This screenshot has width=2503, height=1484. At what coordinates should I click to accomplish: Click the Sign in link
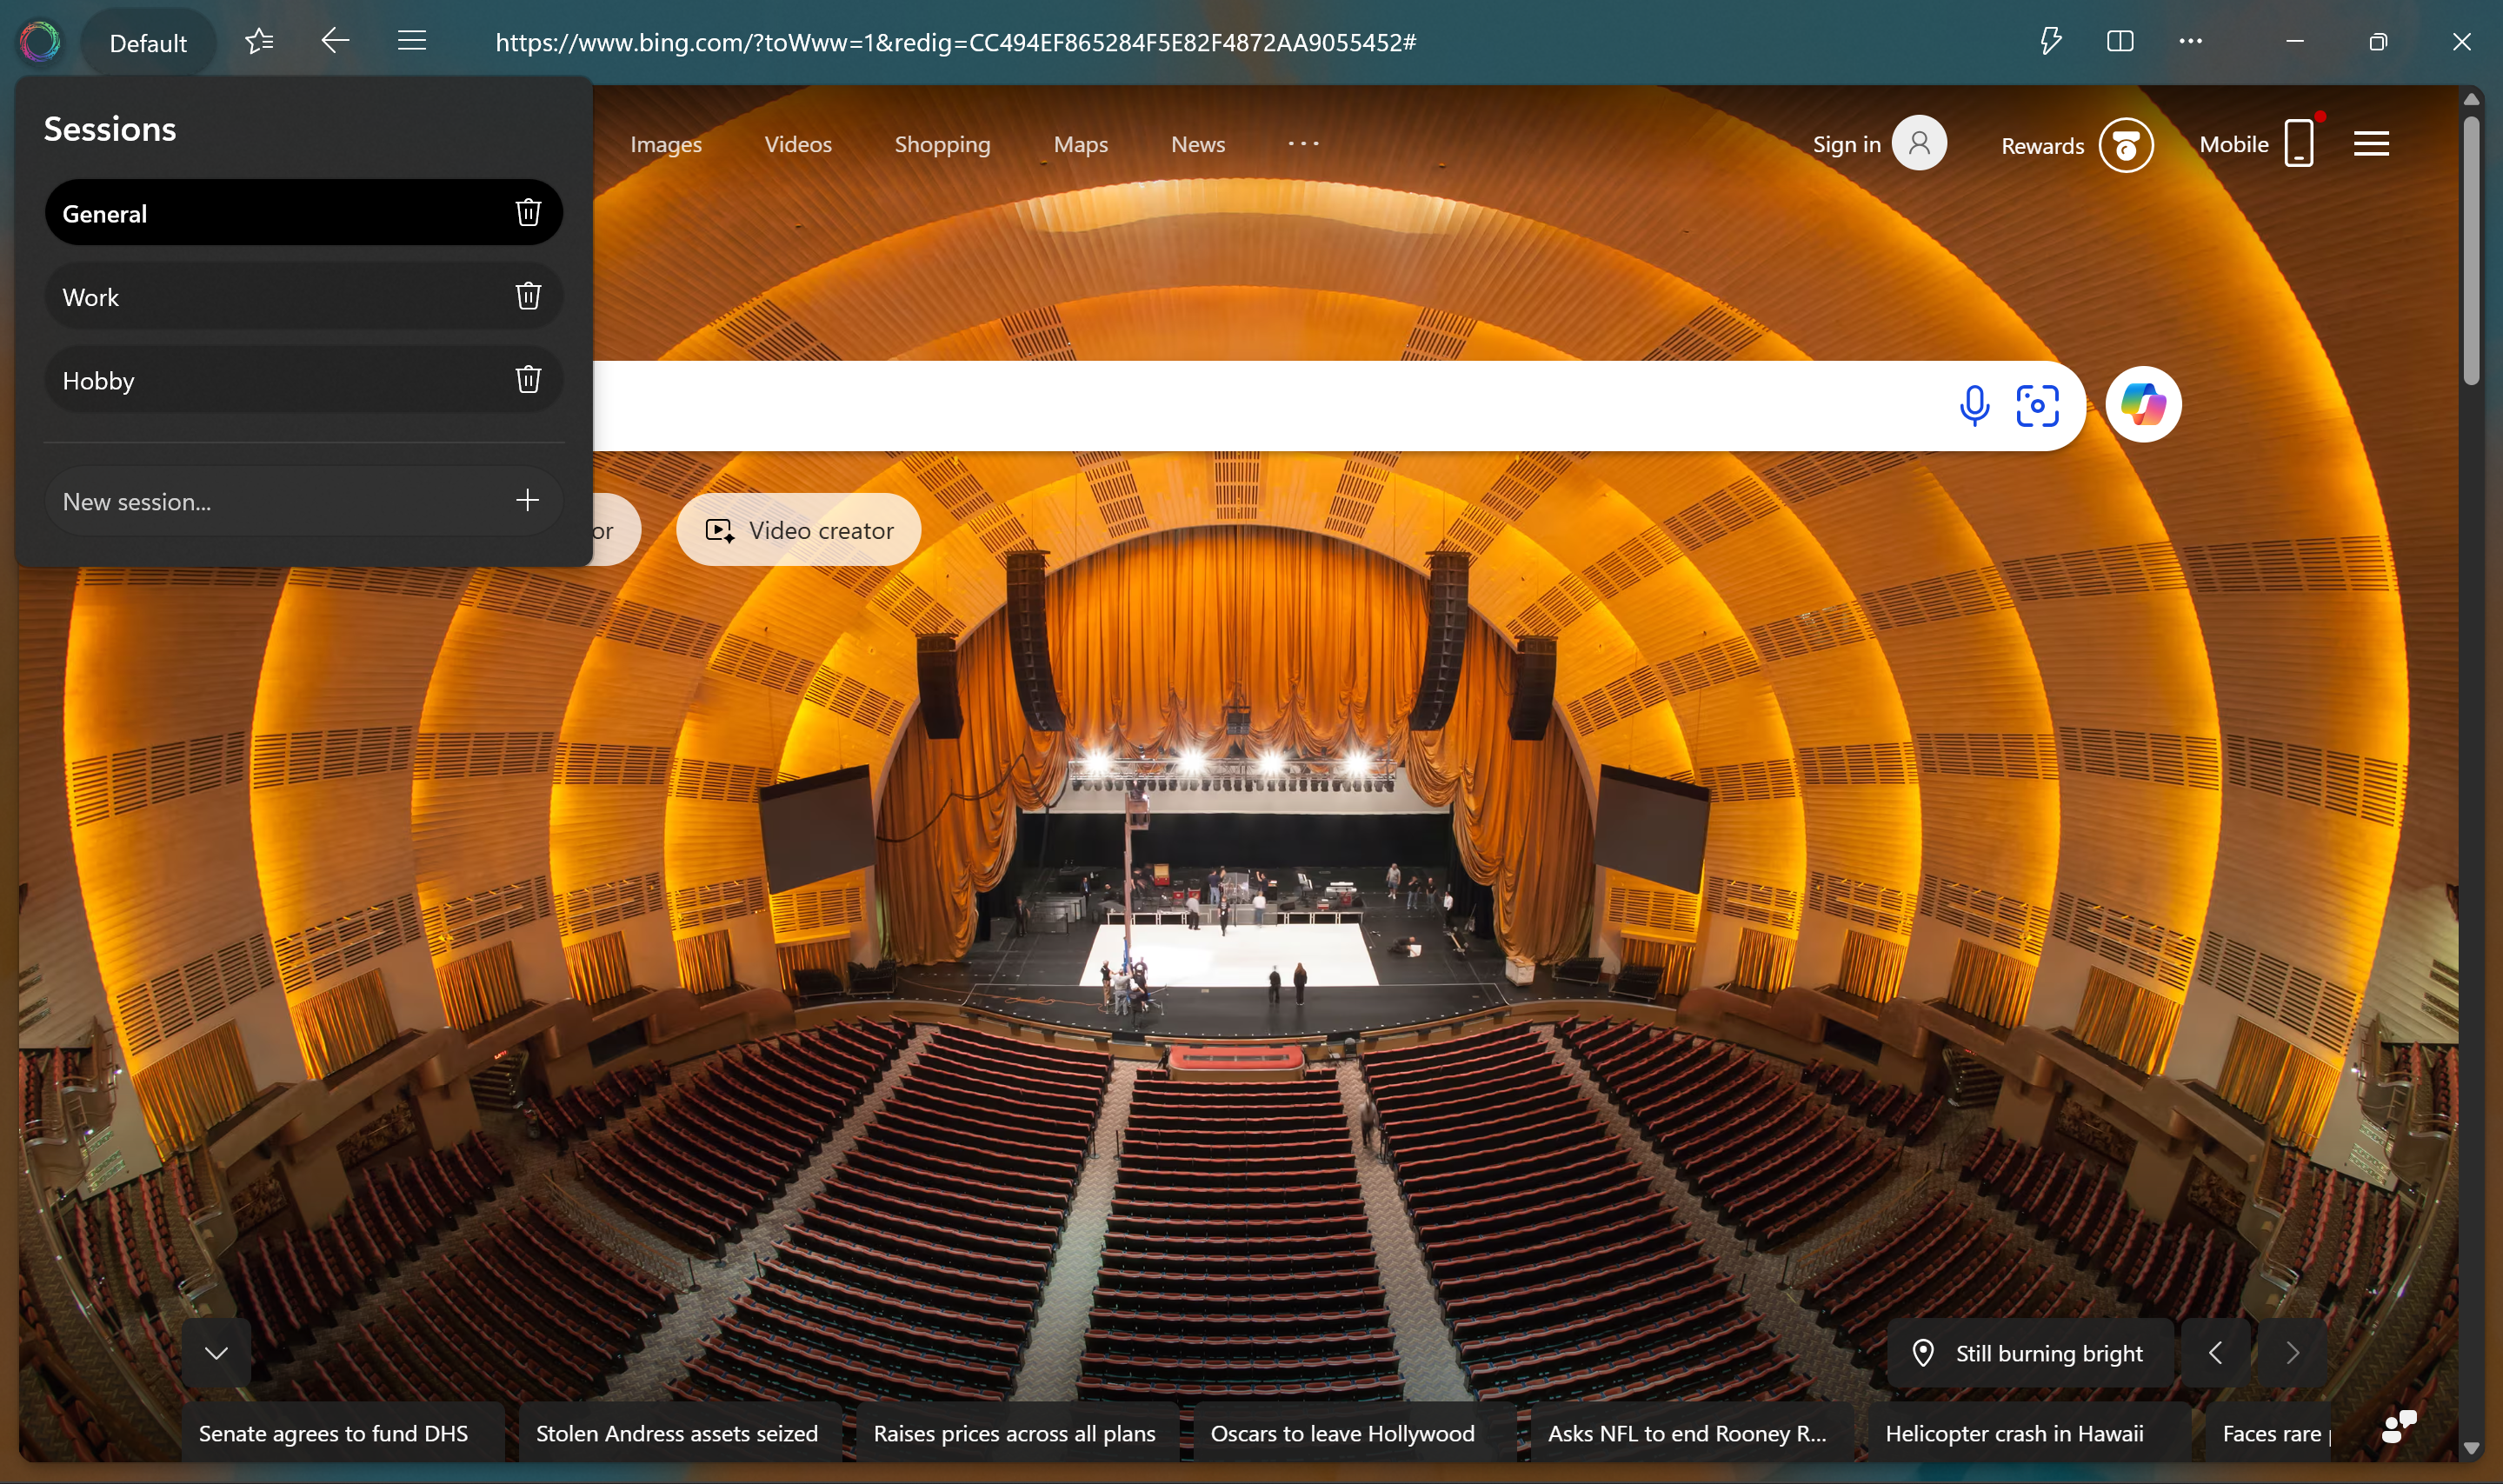(1846, 144)
